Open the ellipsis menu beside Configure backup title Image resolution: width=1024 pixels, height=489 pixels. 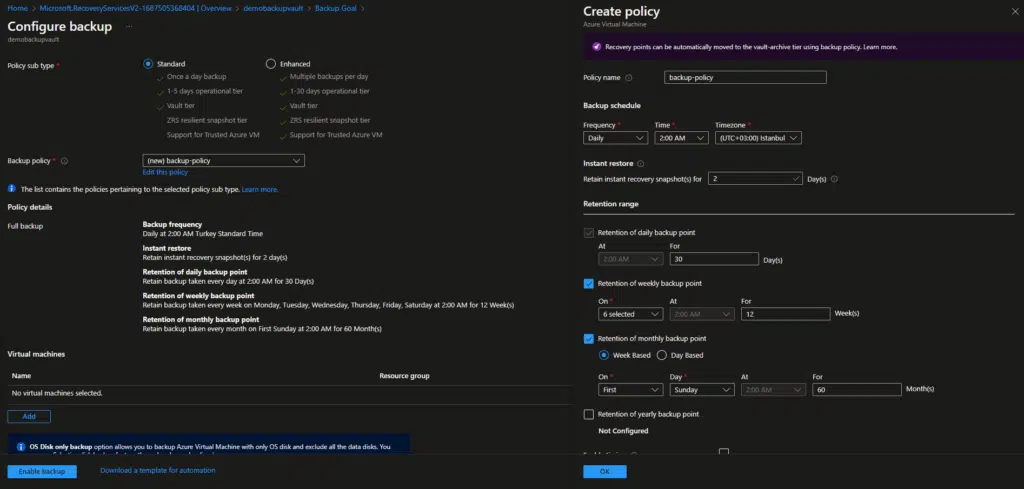click(129, 27)
